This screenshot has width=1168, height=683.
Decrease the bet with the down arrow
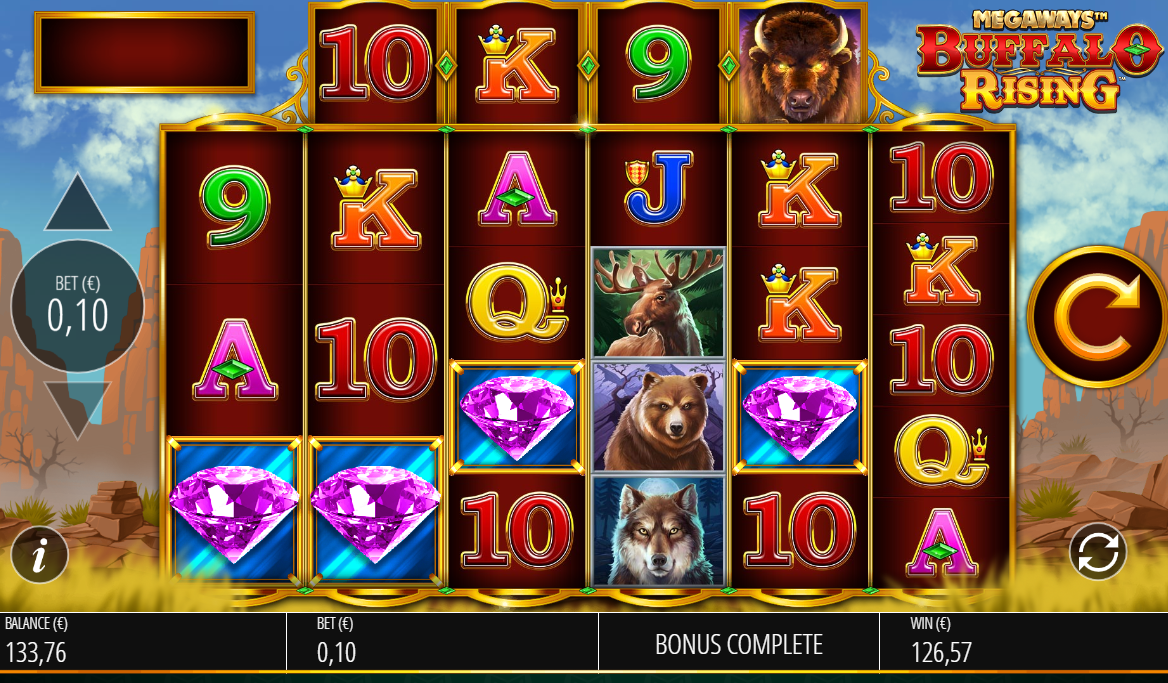pyautogui.click(x=77, y=410)
